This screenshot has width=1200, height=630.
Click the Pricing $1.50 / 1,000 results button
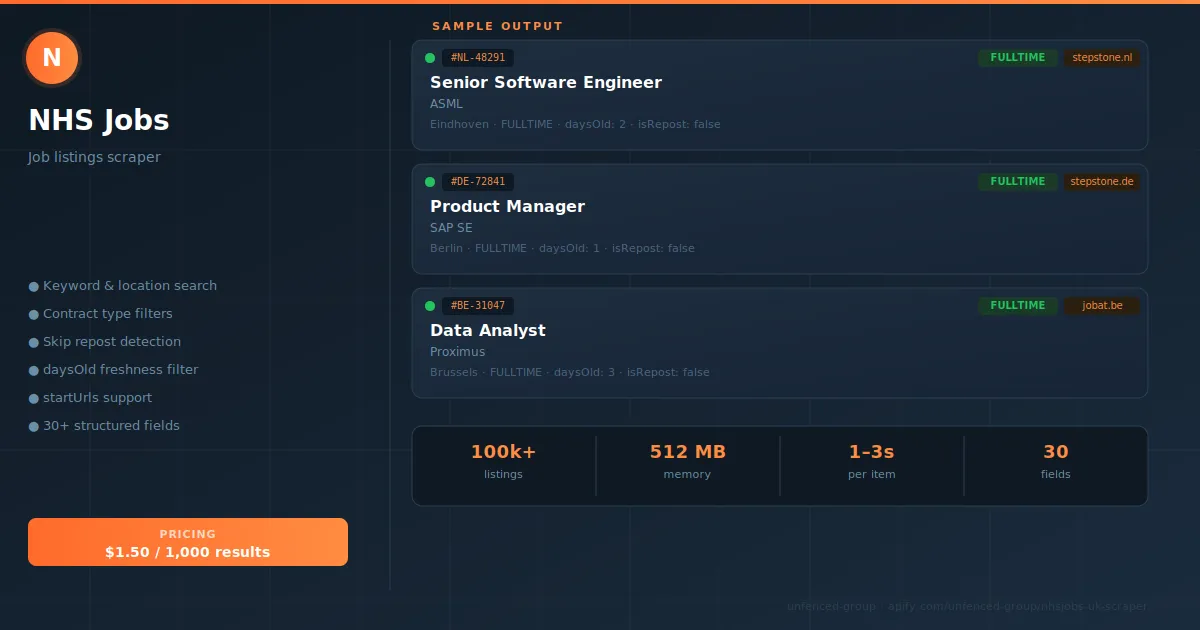pyautogui.click(x=188, y=542)
